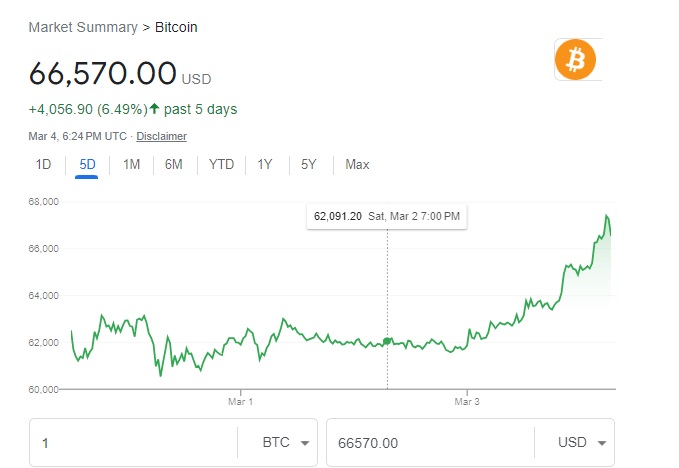
Task: Expand the USD currency dropdown
Action: (582, 442)
